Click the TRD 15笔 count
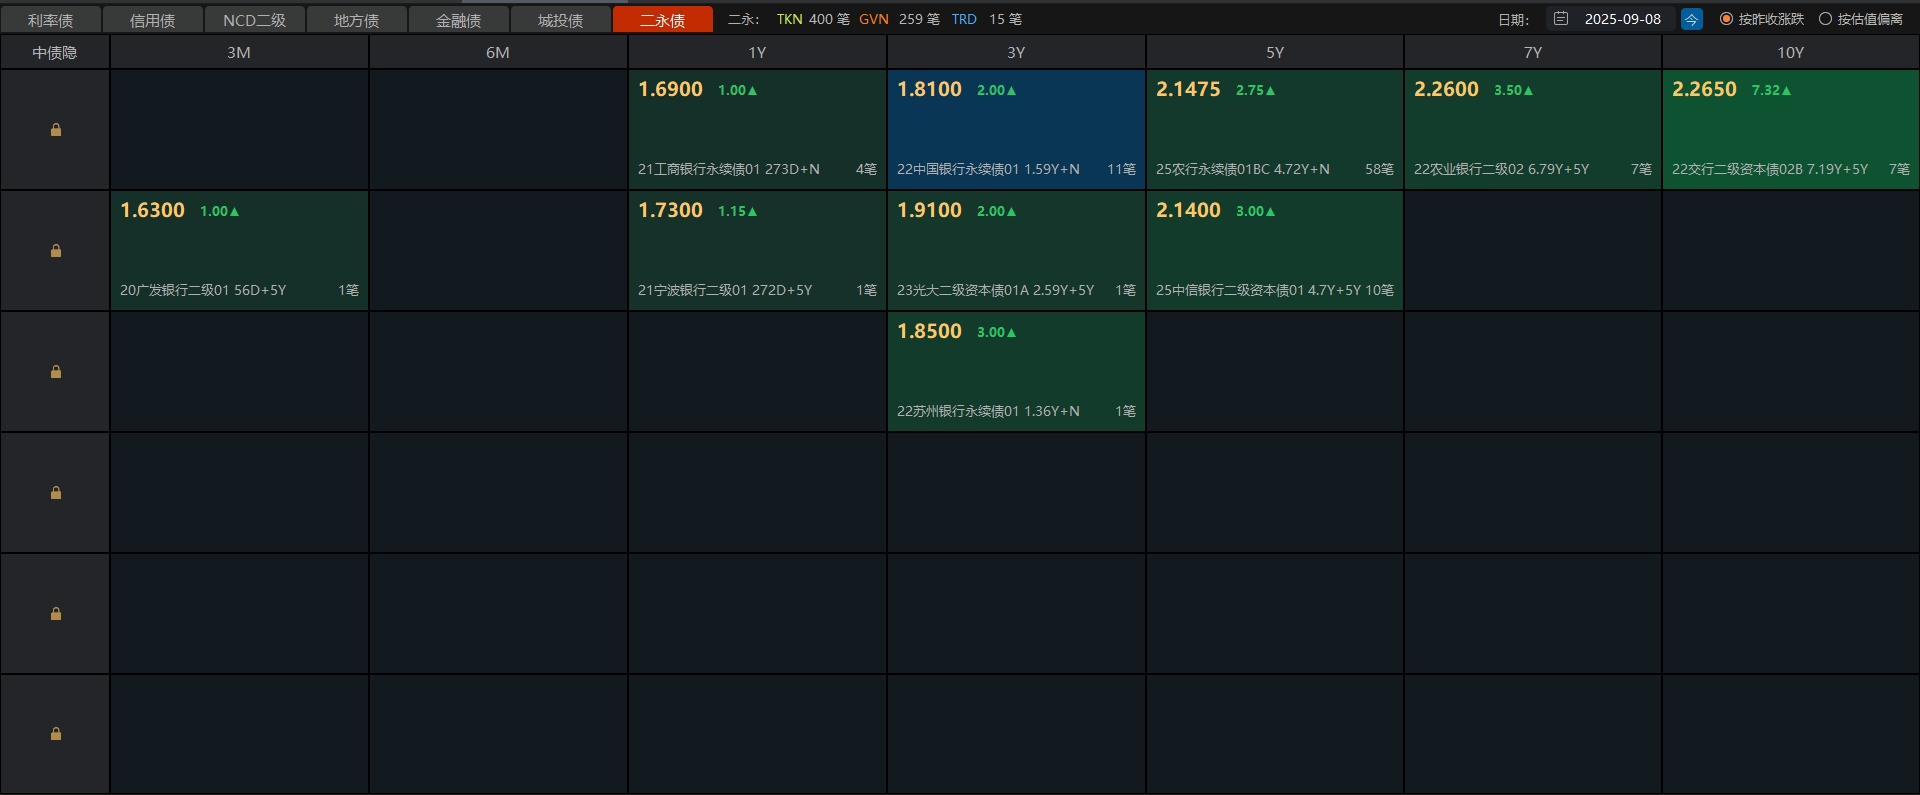 (x=987, y=19)
